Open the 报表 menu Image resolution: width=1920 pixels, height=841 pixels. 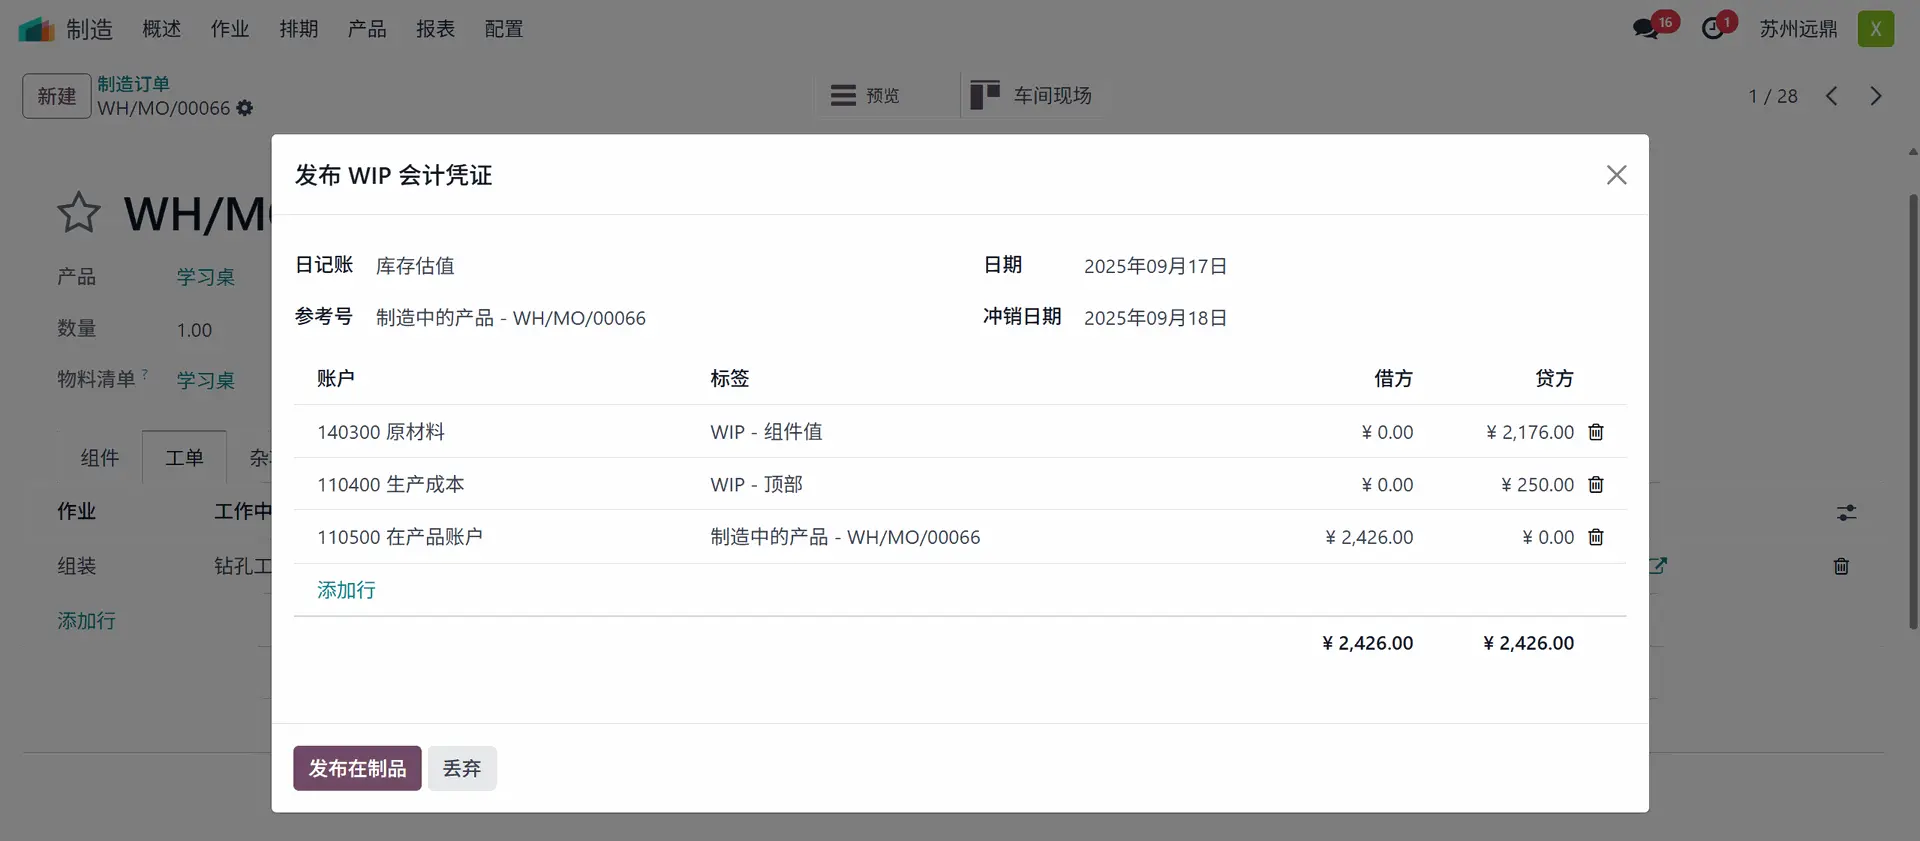coord(435,29)
